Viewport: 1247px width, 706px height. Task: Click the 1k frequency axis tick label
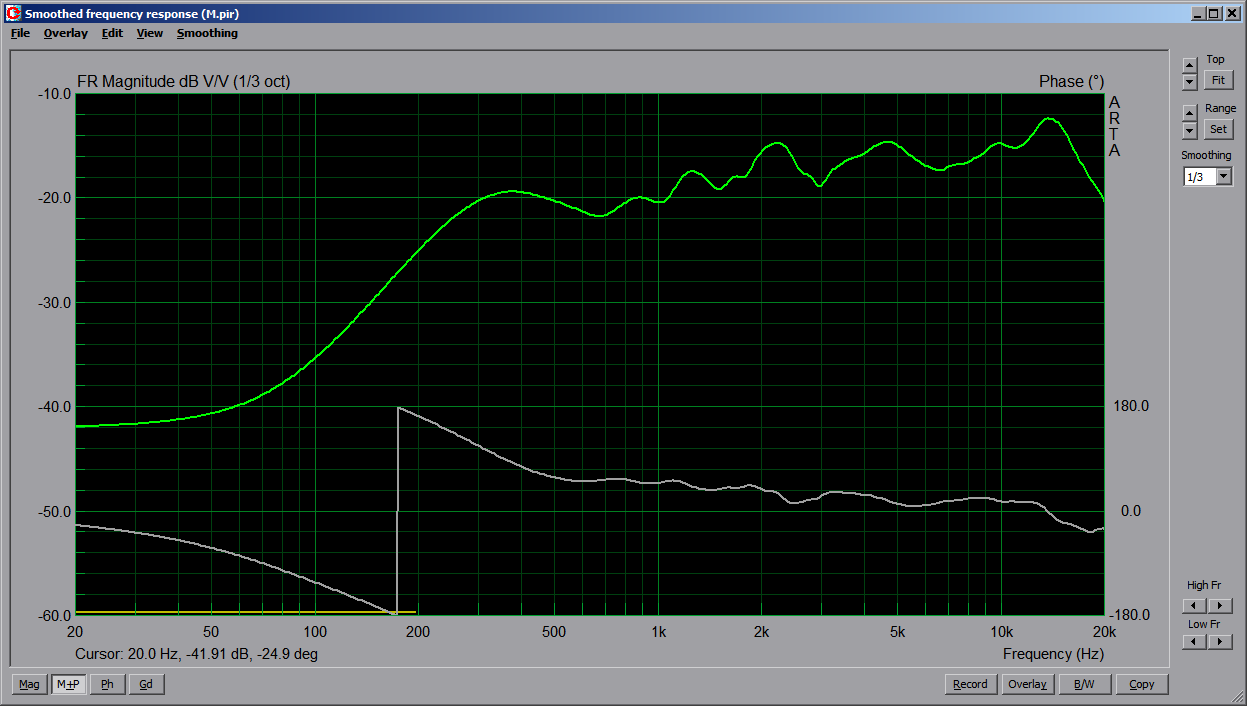tap(658, 632)
